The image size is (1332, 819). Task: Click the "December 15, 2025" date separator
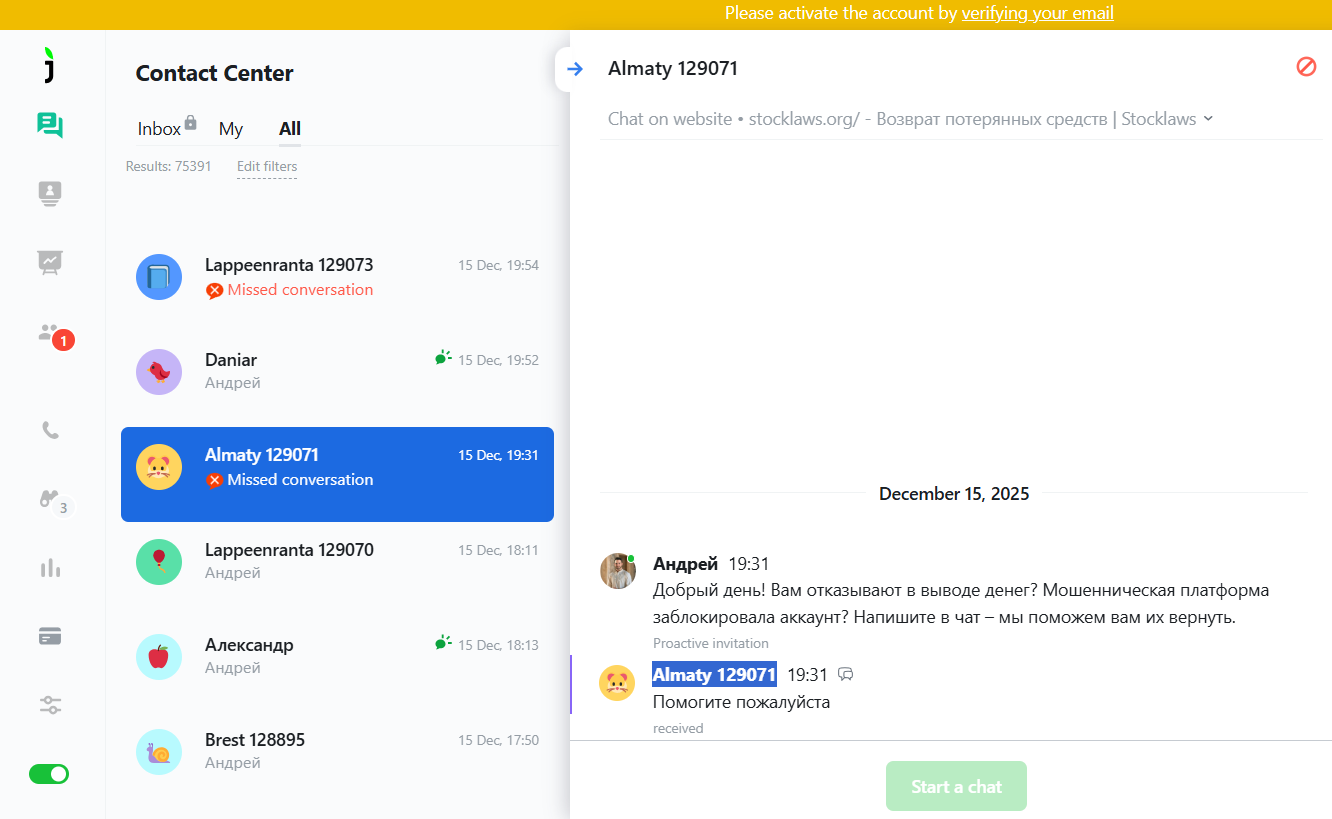click(x=954, y=493)
